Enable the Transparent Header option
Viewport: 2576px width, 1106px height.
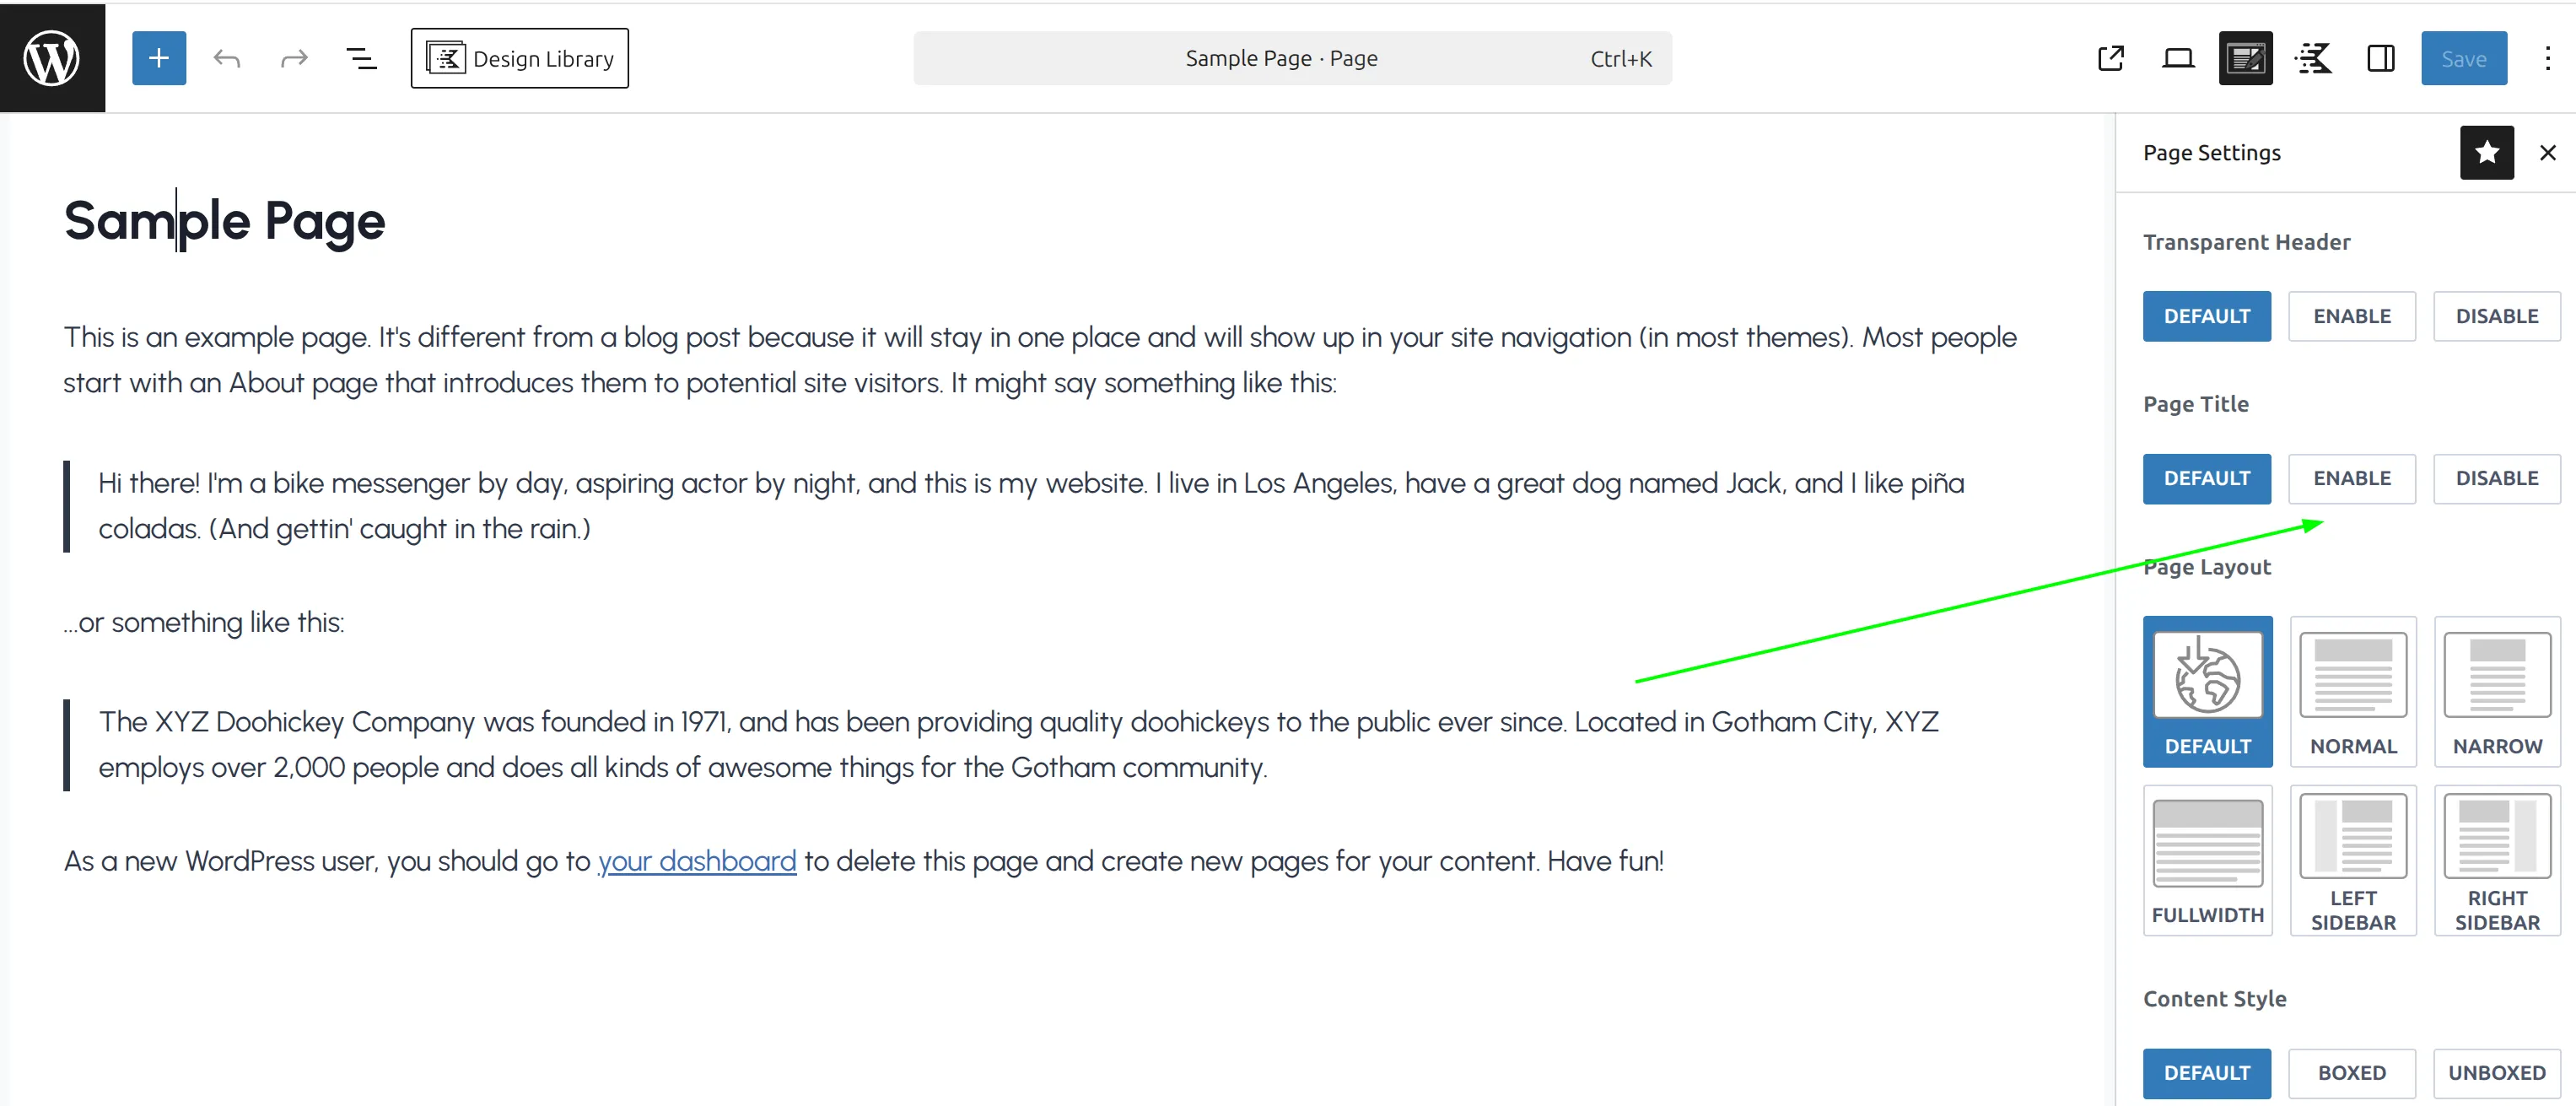click(x=2351, y=316)
